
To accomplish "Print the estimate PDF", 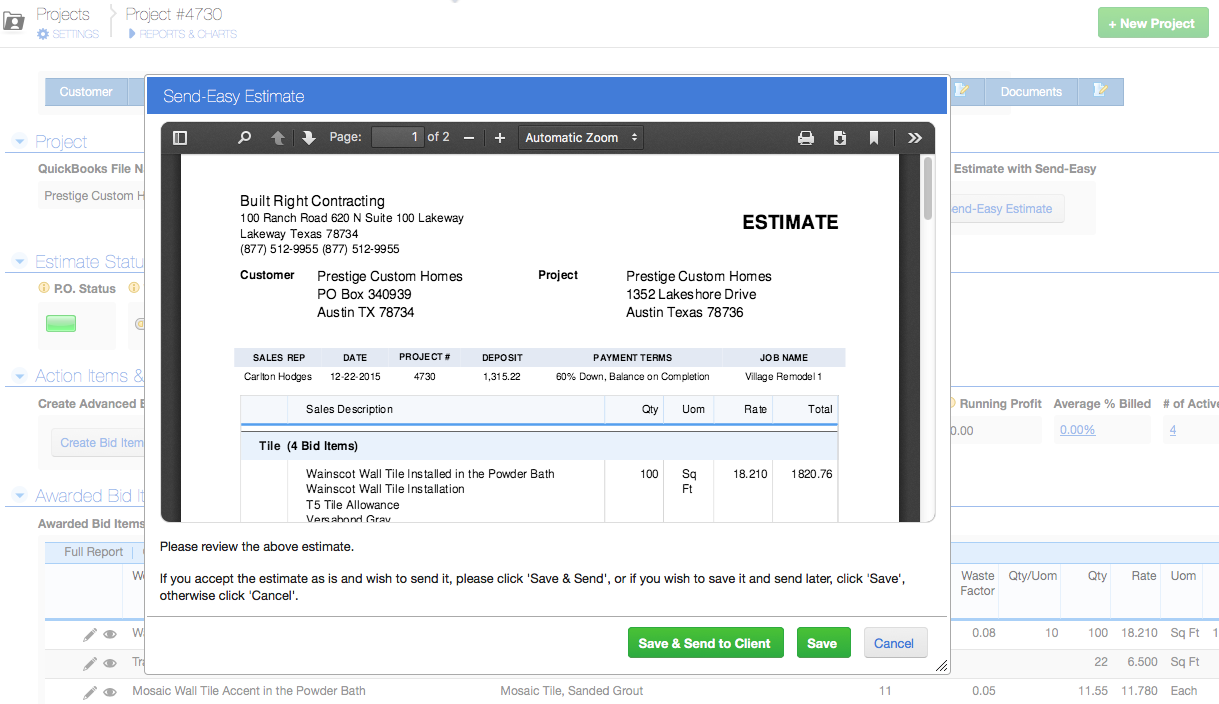I will (x=806, y=138).
